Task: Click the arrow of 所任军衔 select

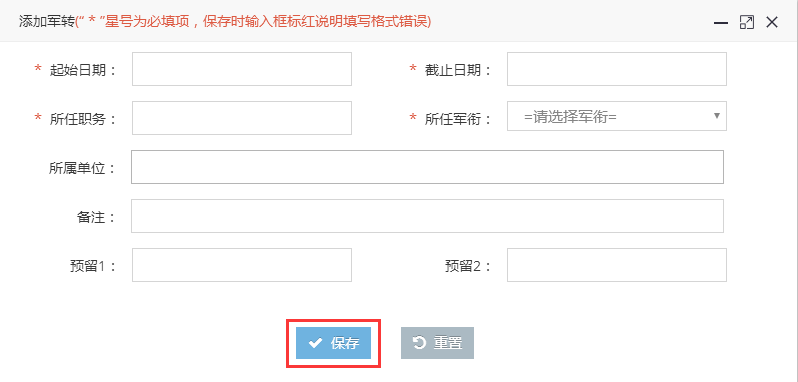Action: pos(717,116)
